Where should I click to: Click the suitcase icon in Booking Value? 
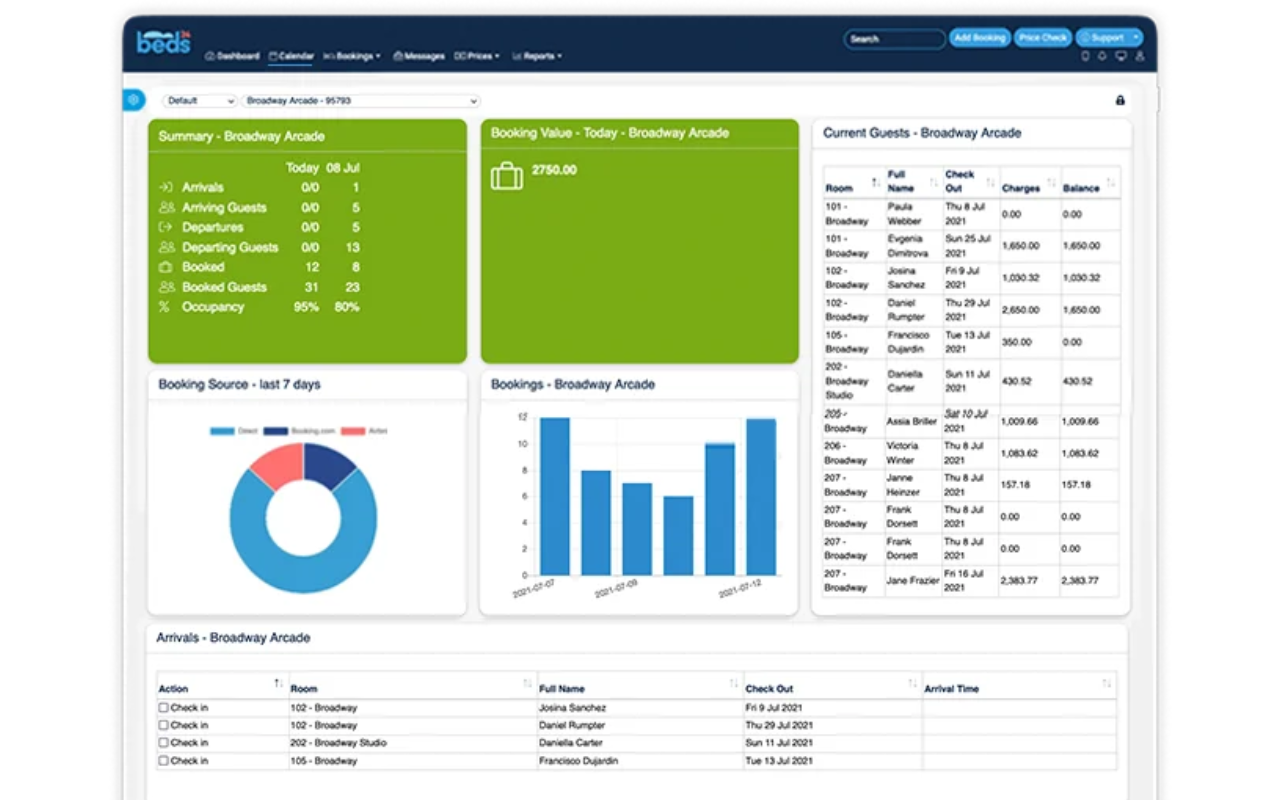click(x=507, y=177)
